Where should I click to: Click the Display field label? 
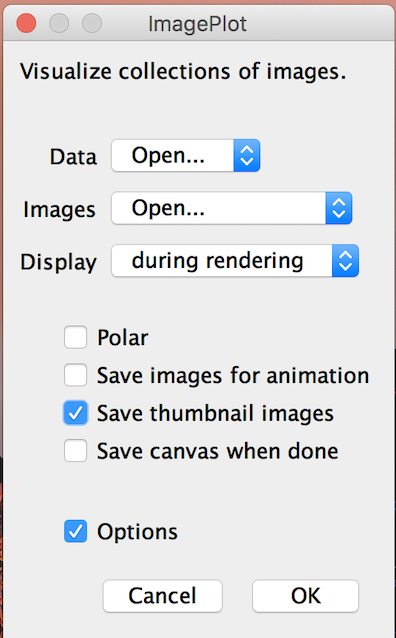pyautogui.click(x=59, y=262)
